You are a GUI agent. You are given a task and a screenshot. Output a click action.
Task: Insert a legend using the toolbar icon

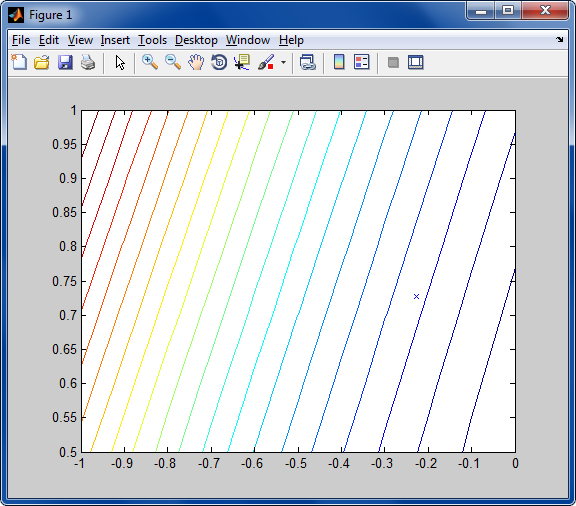(362, 62)
